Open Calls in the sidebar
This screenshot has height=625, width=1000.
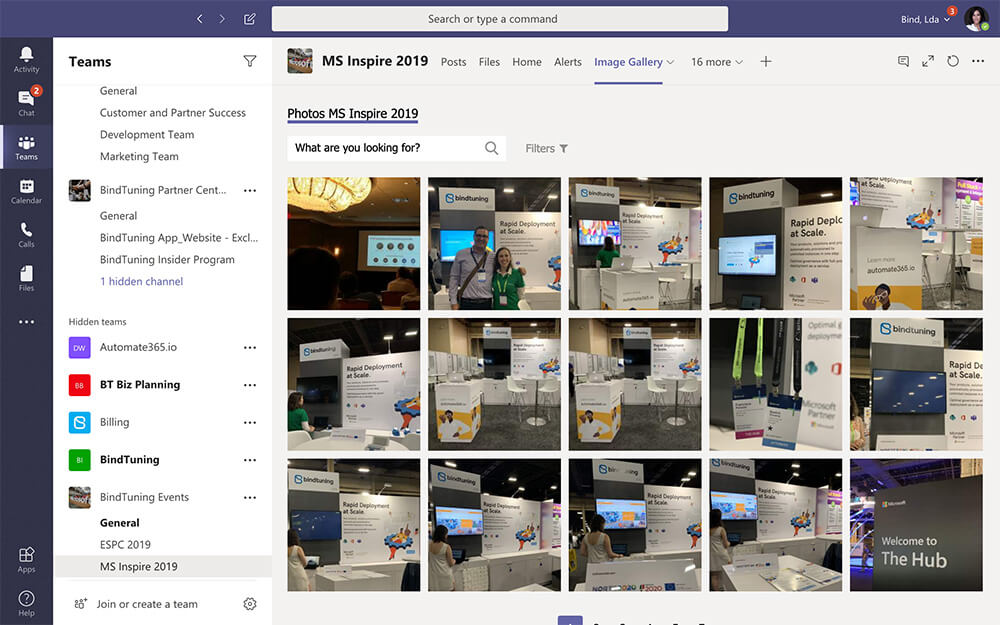pos(26,234)
